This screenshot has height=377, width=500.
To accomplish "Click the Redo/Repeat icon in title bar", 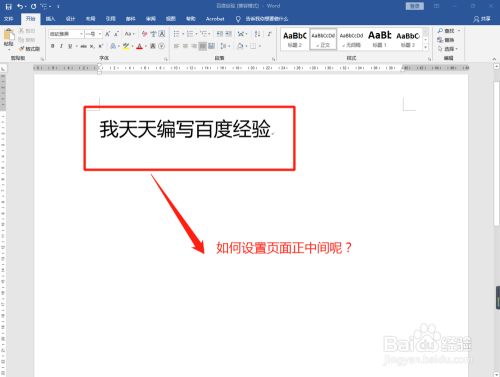I will [x=33, y=6].
